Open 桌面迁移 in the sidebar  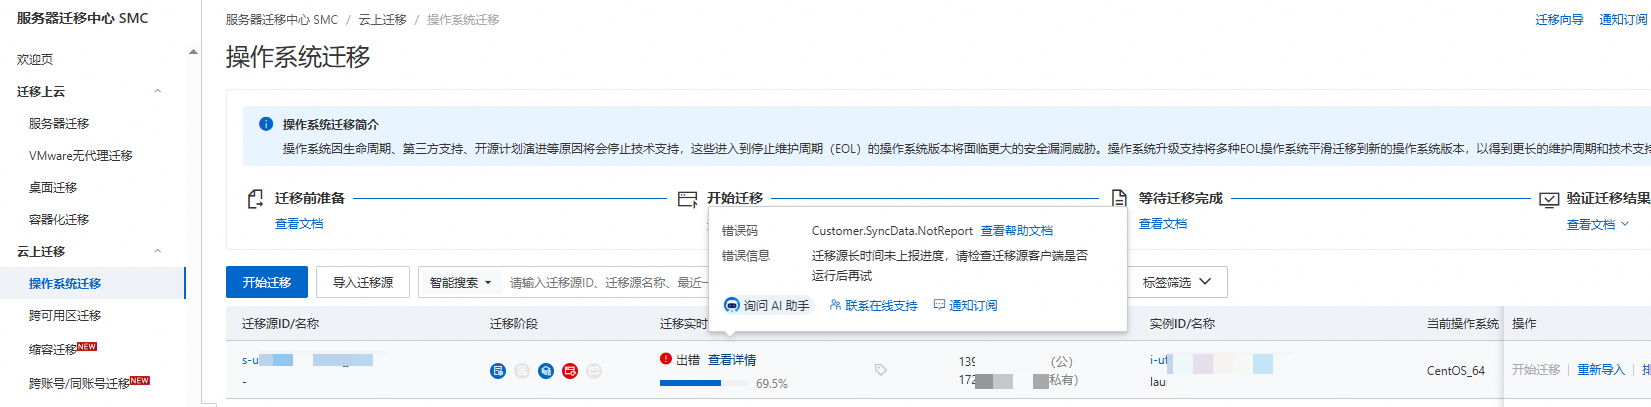(53, 187)
